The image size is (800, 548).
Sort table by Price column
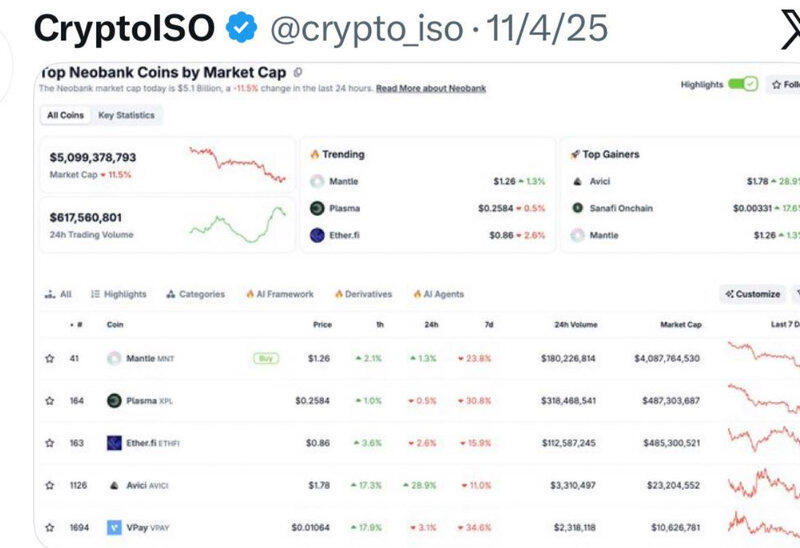pyautogui.click(x=322, y=324)
